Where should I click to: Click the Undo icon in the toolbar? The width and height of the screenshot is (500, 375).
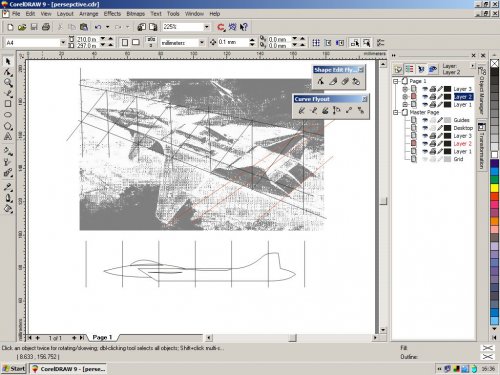tap(98, 27)
